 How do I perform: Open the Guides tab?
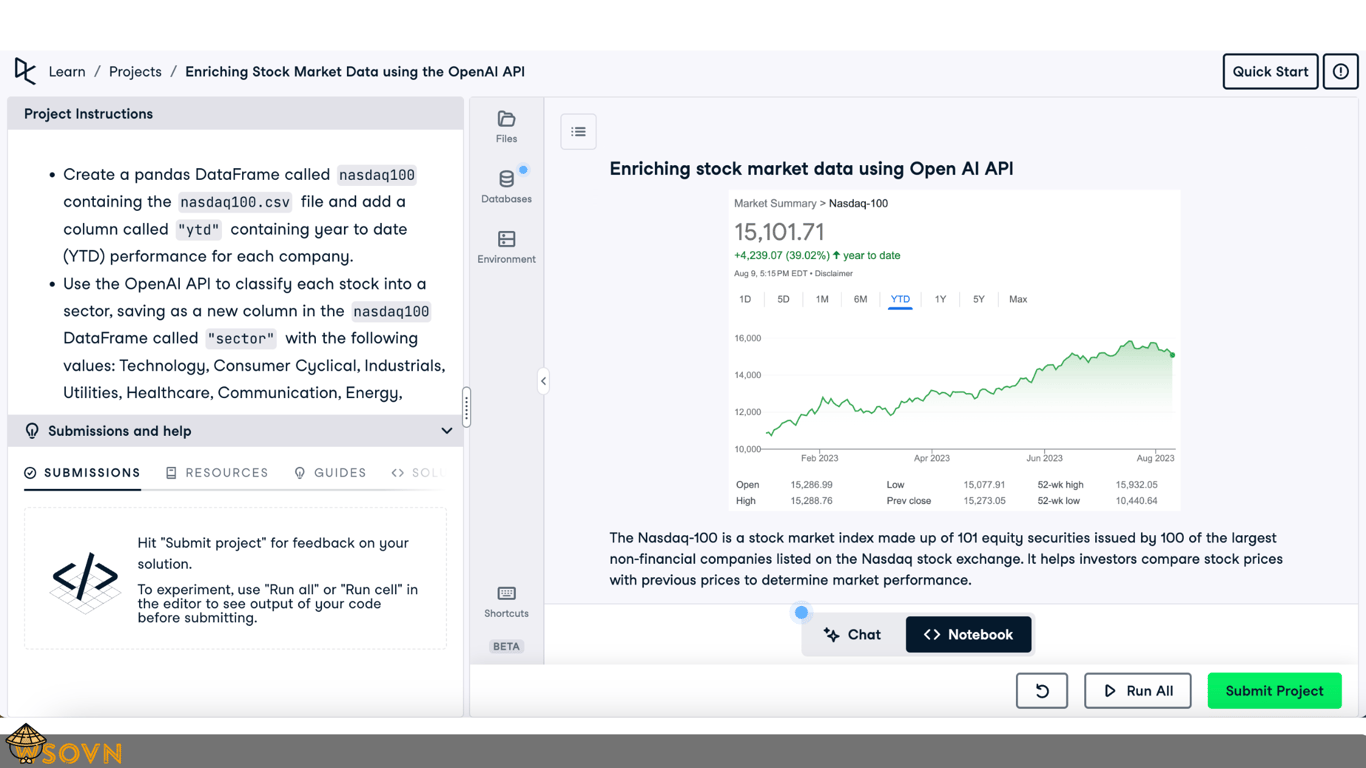[x=331, y=472]
